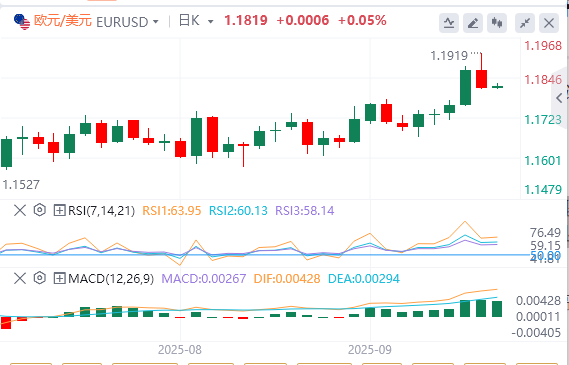
Task: Click the 1.1968 price axis label
Action: coord(543,46)
